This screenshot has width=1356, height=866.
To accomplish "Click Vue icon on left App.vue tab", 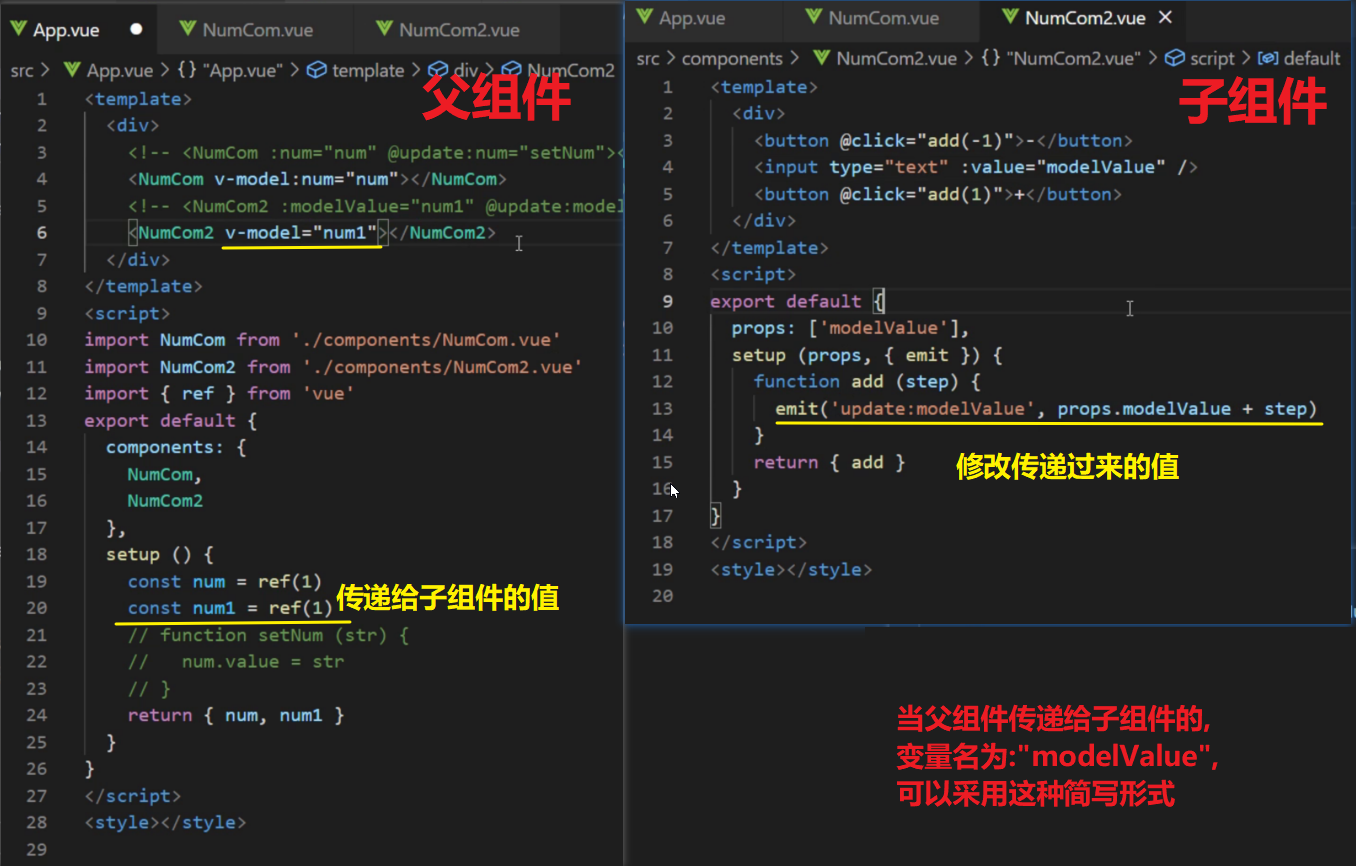I will pos(17,30).
